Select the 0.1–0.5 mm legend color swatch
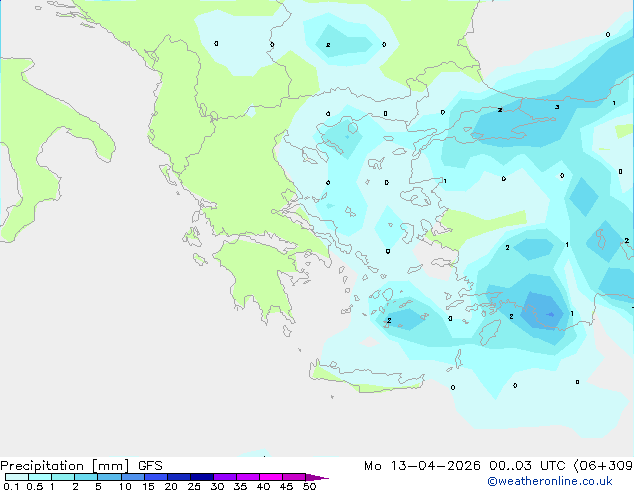The image size is (634, 490). point(17,477)
